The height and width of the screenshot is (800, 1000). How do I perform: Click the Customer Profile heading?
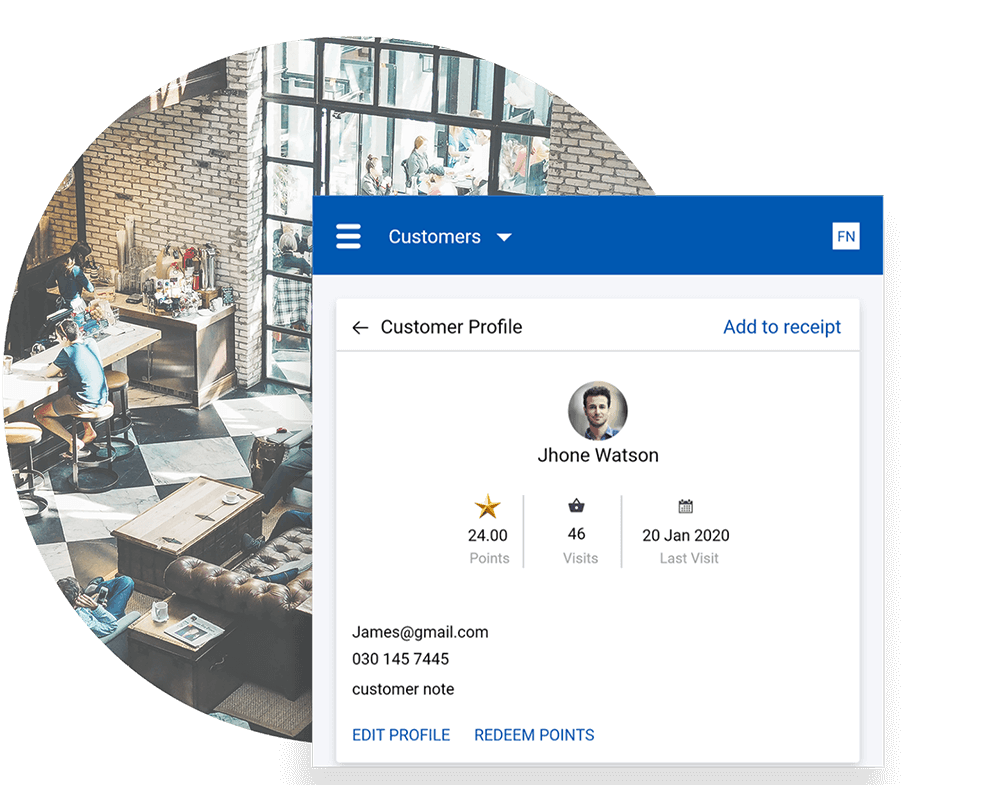tap(452, 327)
